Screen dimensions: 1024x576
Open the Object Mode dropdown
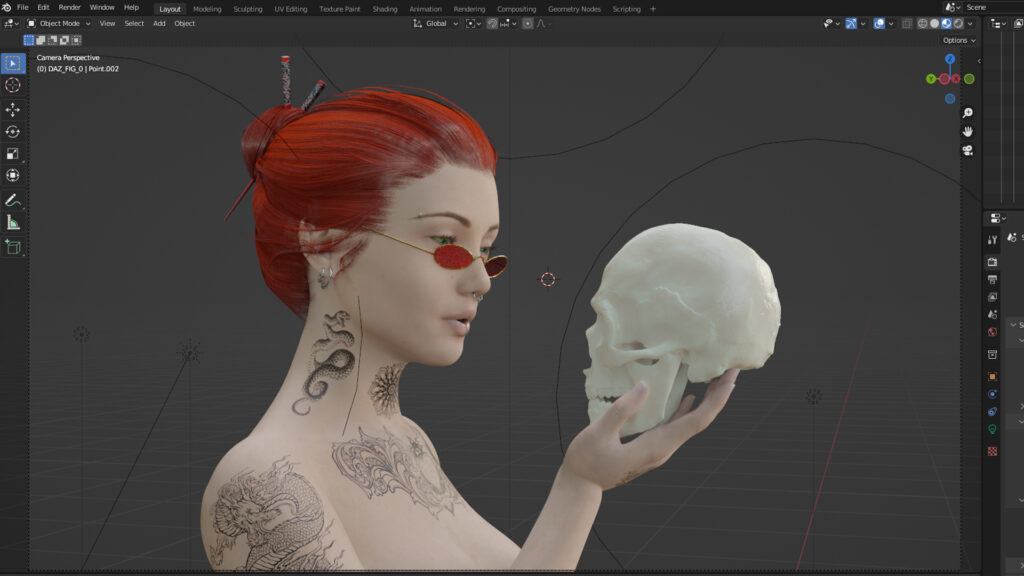click(x=59, y=23)
